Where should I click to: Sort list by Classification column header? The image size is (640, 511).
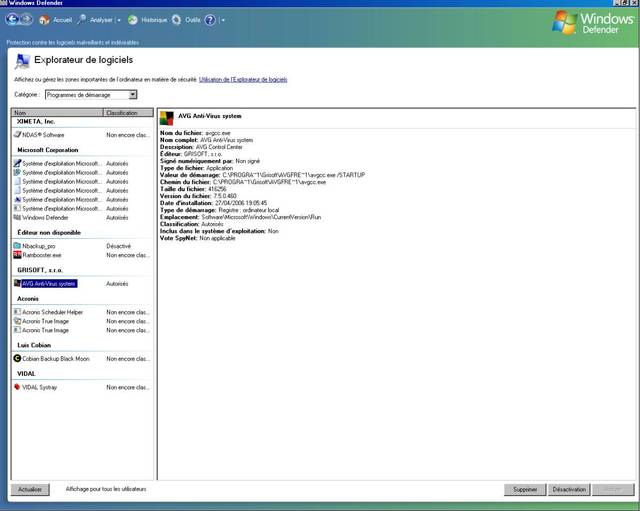tap(128, 113)
